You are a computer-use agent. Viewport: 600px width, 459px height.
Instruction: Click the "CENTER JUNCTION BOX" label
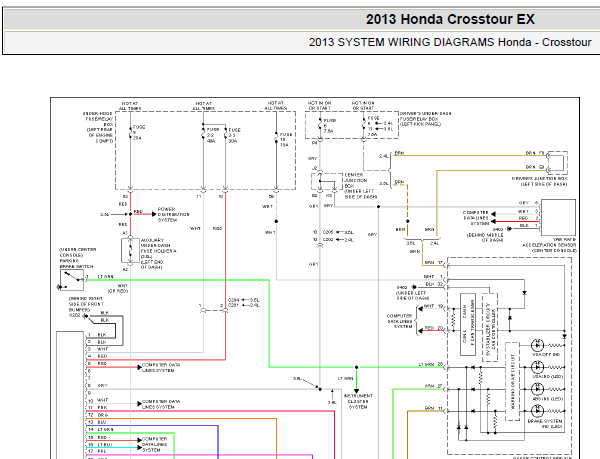[x=355, y=180]
